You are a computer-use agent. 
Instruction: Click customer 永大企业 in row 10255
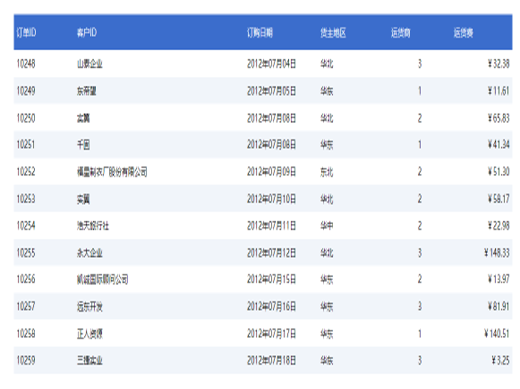coord(90,253)
